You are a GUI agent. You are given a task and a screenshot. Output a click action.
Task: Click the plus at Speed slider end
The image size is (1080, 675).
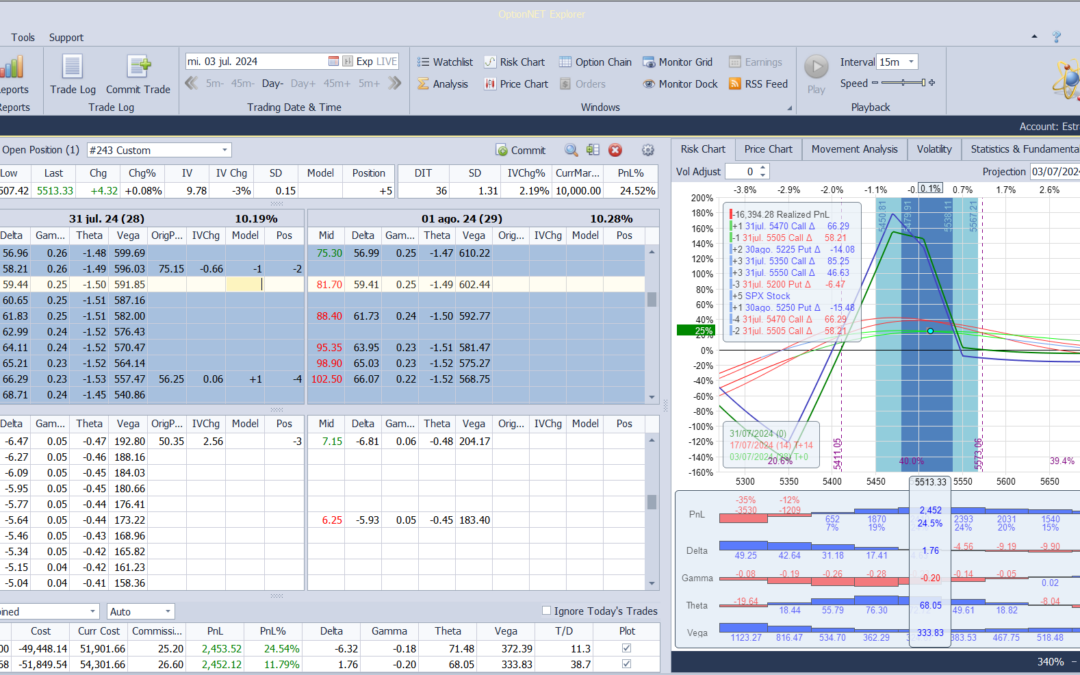932,83
